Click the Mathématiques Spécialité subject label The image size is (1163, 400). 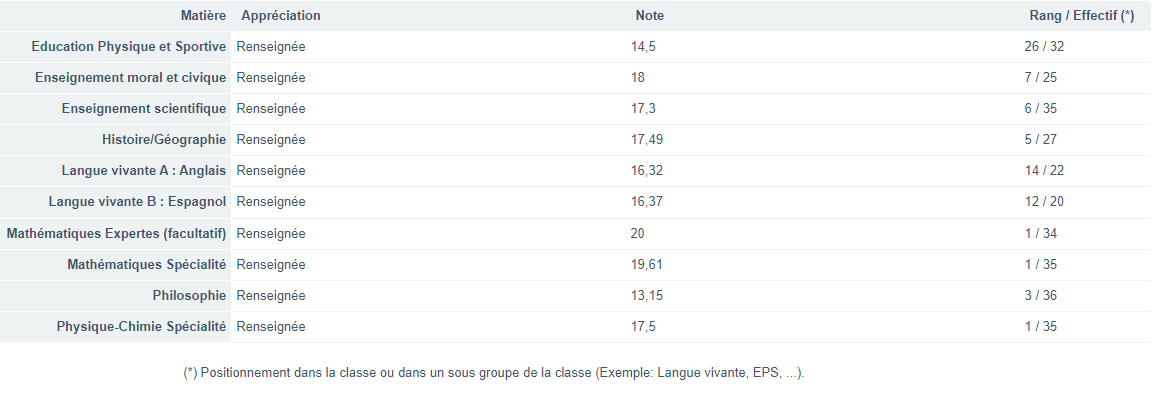147,264
